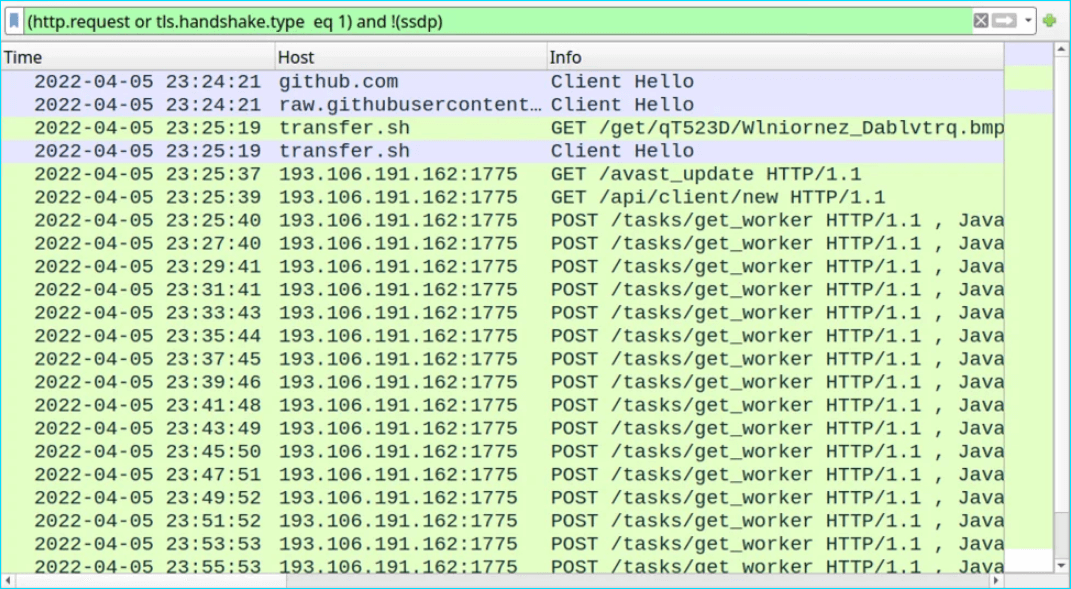
Task: Click the display filter bookmark icon
Action: pyautogui.click(x=14, y=21)
